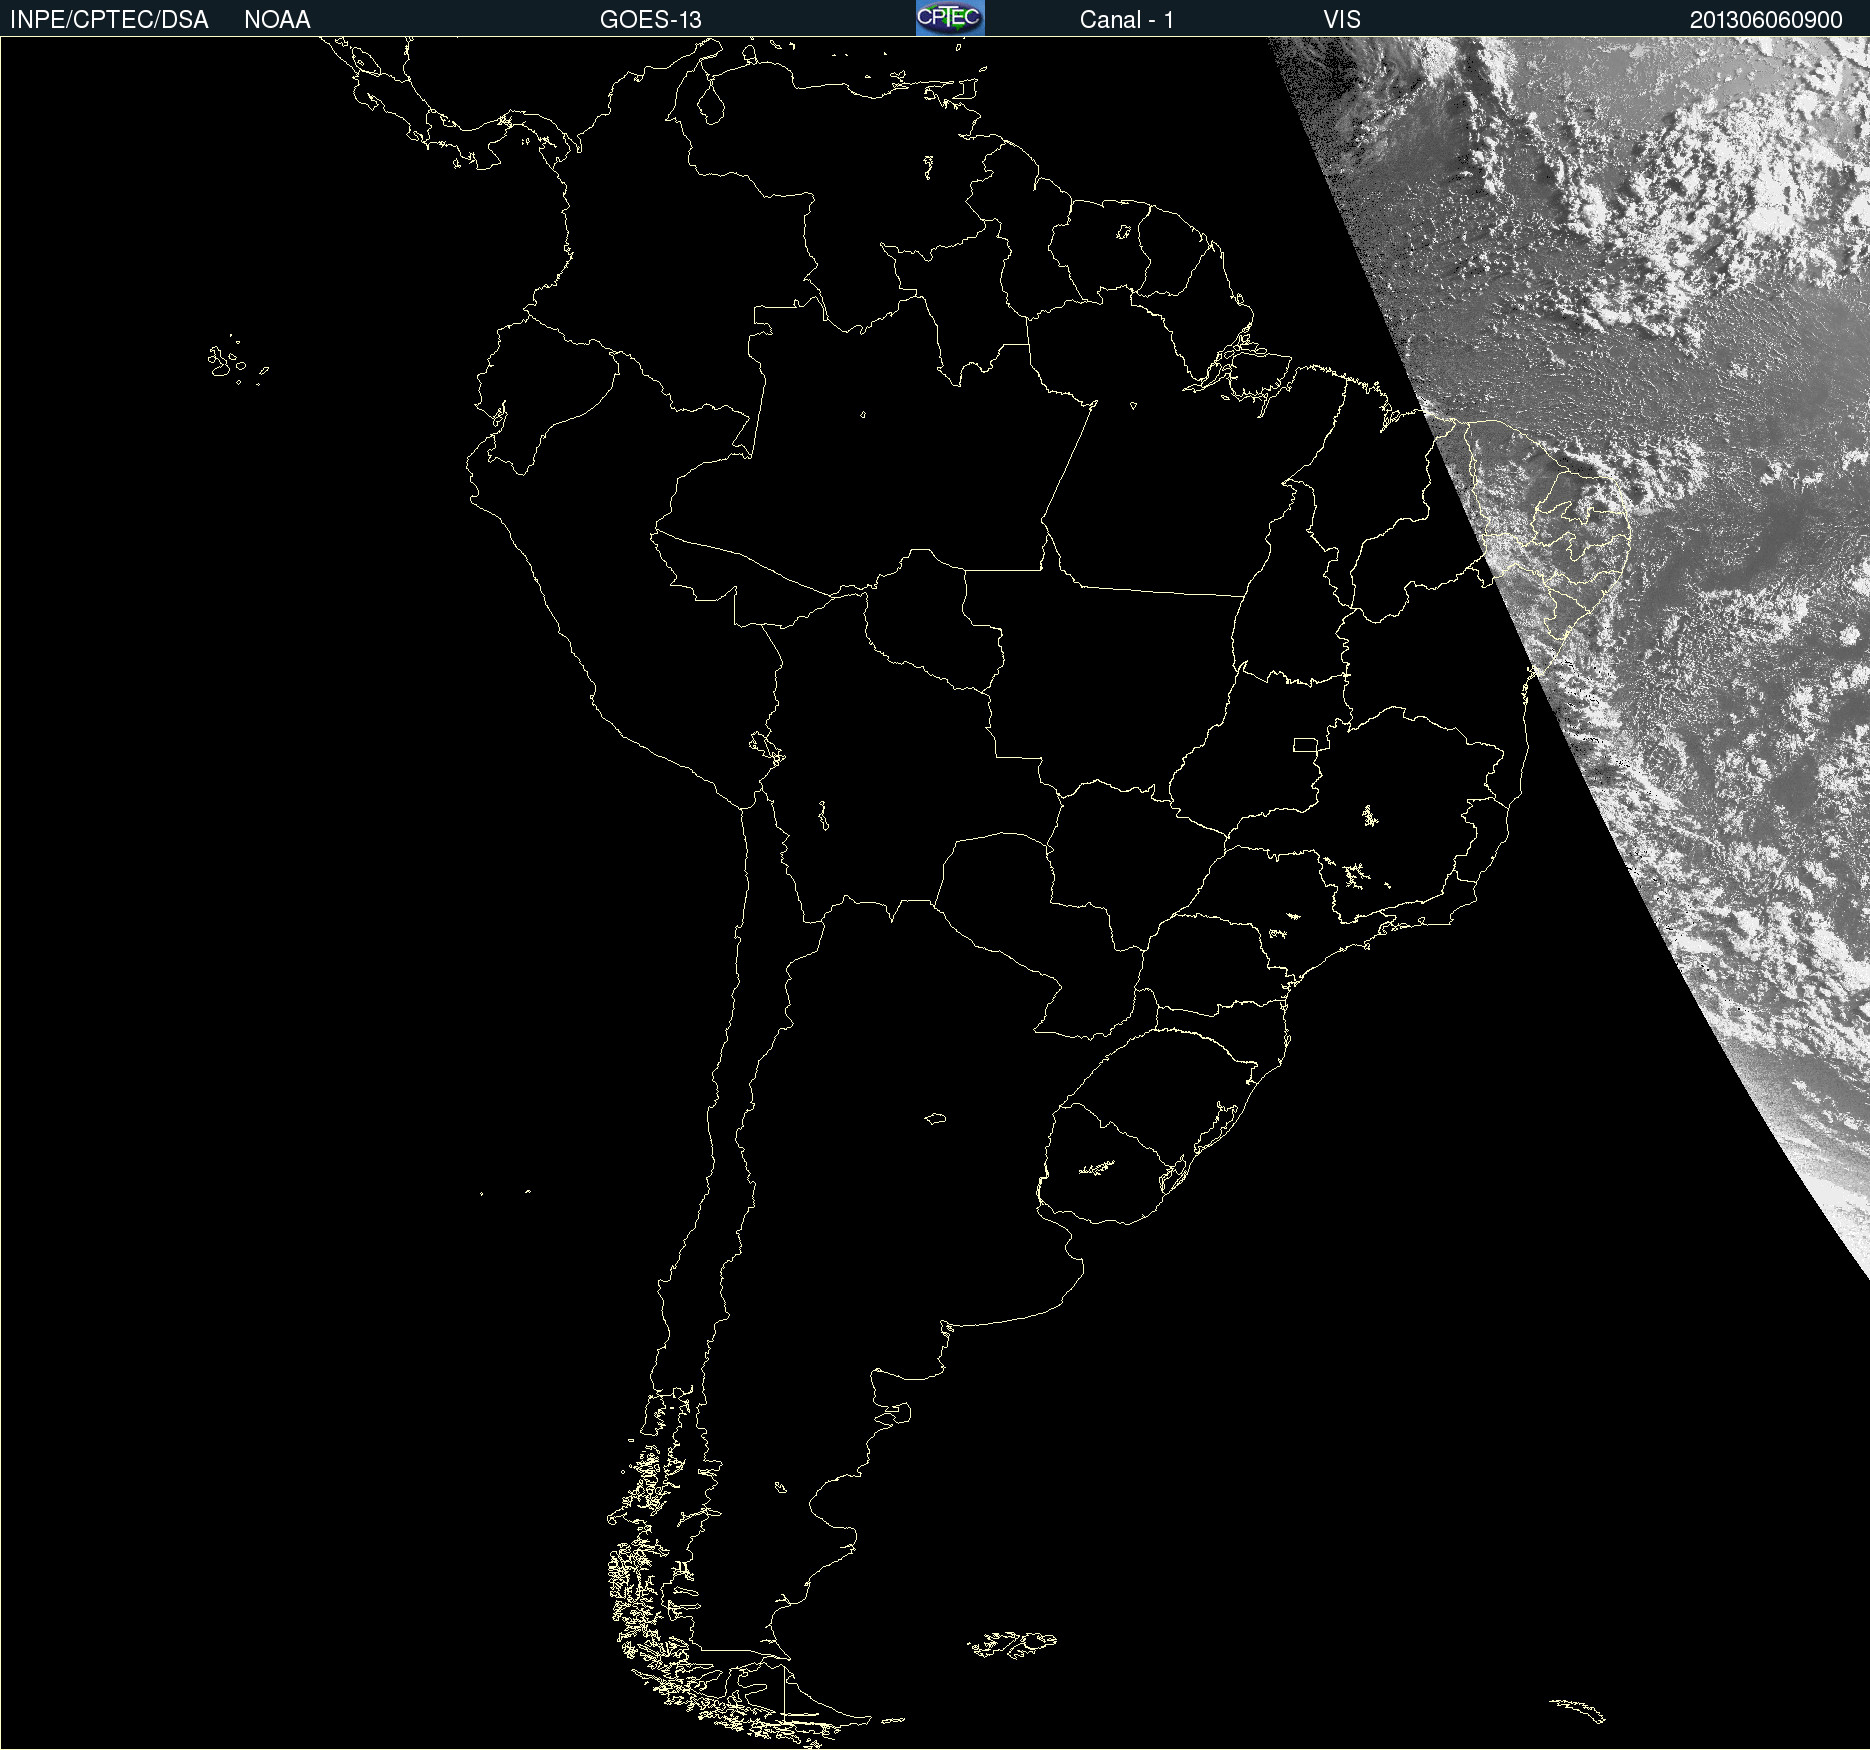Click the Galápagos Islands outline in the Pacific
The height and width of the screenshot is (1750, 1870).
coord(226,362)
